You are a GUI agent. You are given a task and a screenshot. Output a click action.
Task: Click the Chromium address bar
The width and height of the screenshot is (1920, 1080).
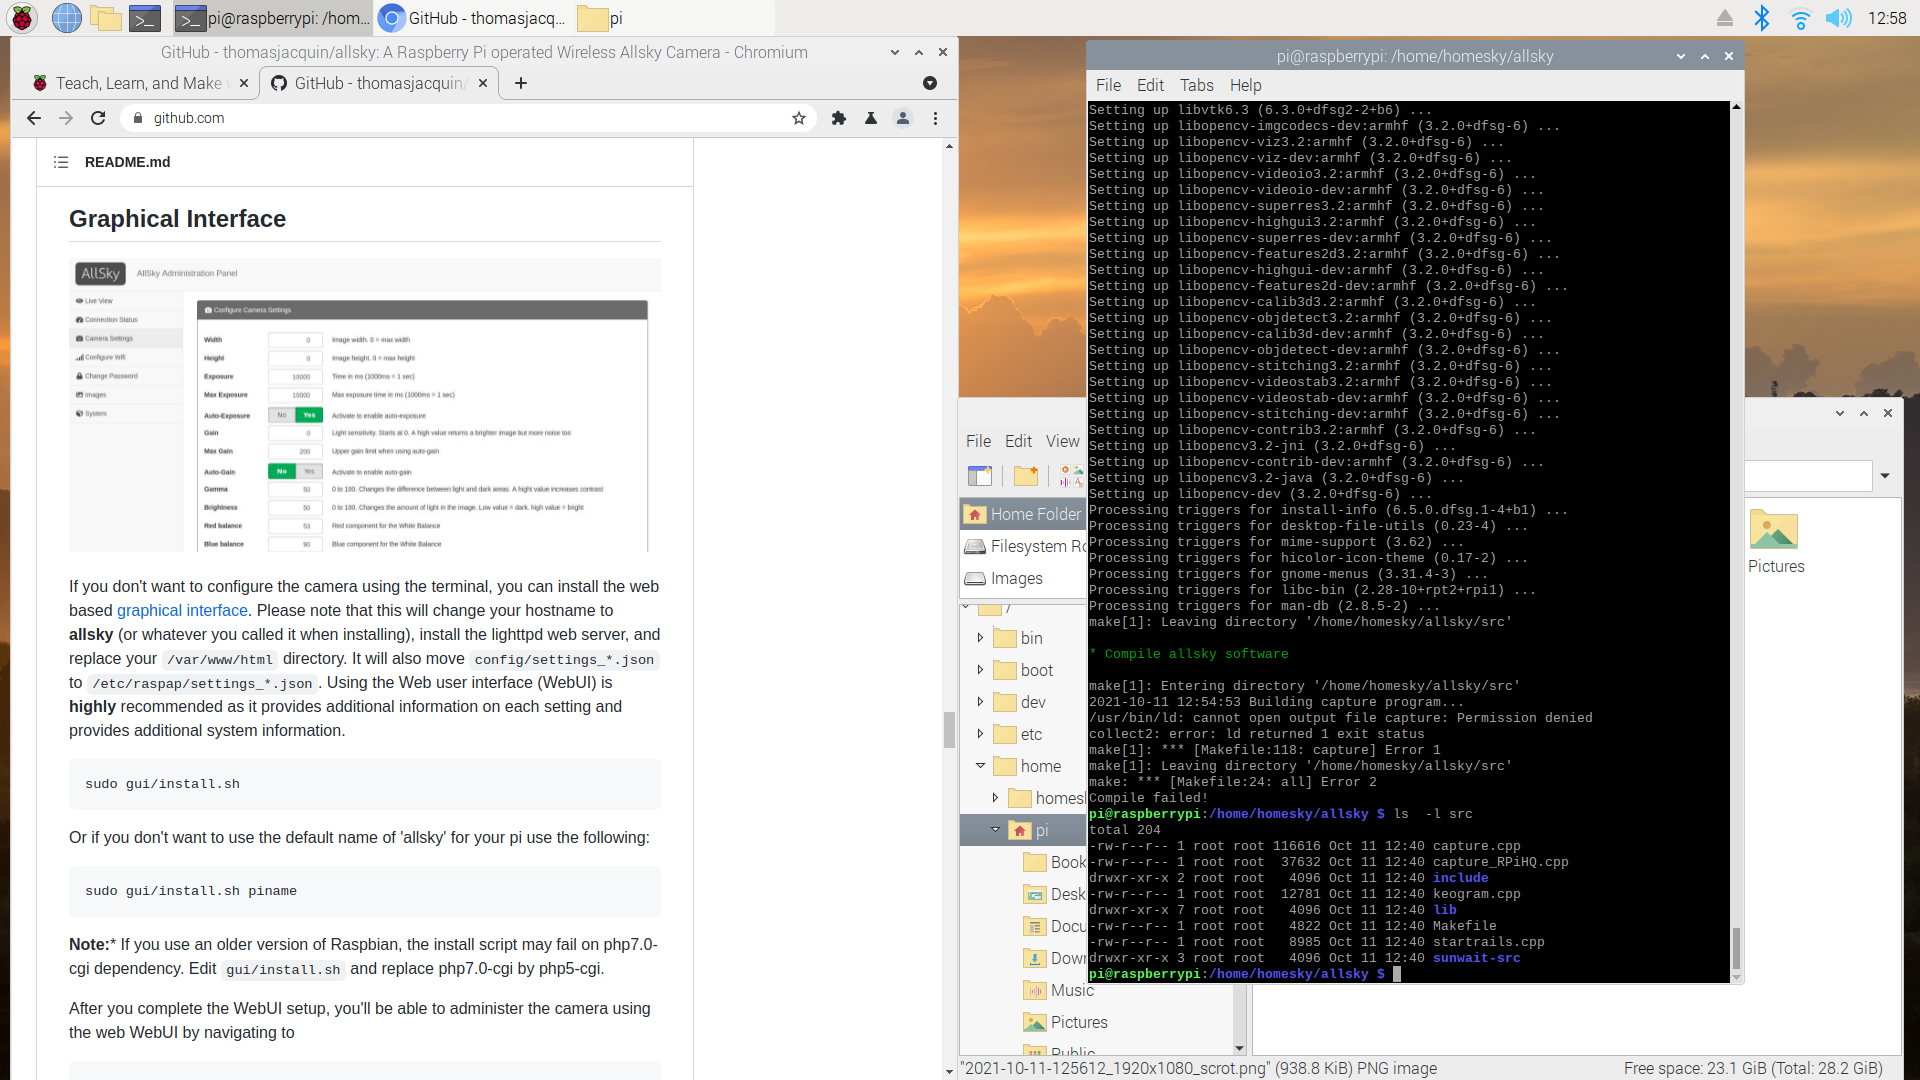pos(470,118)
